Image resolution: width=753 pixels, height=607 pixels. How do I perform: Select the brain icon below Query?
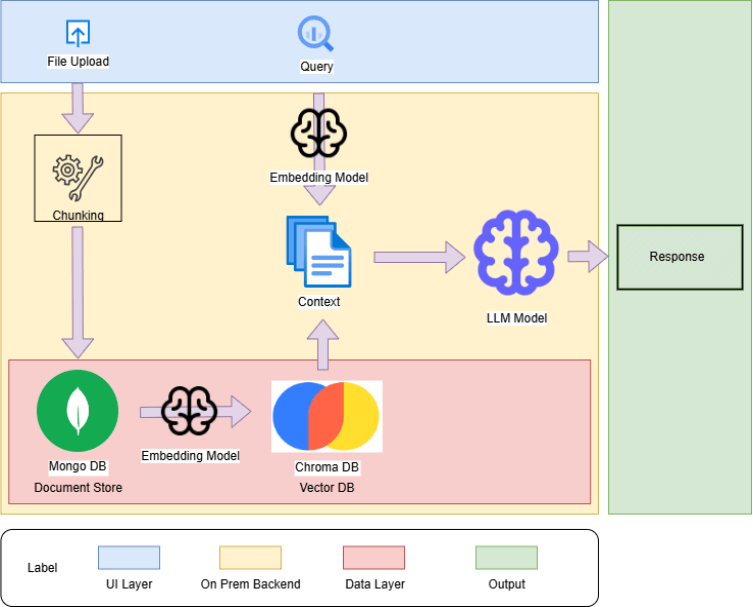tap(318, 131)
